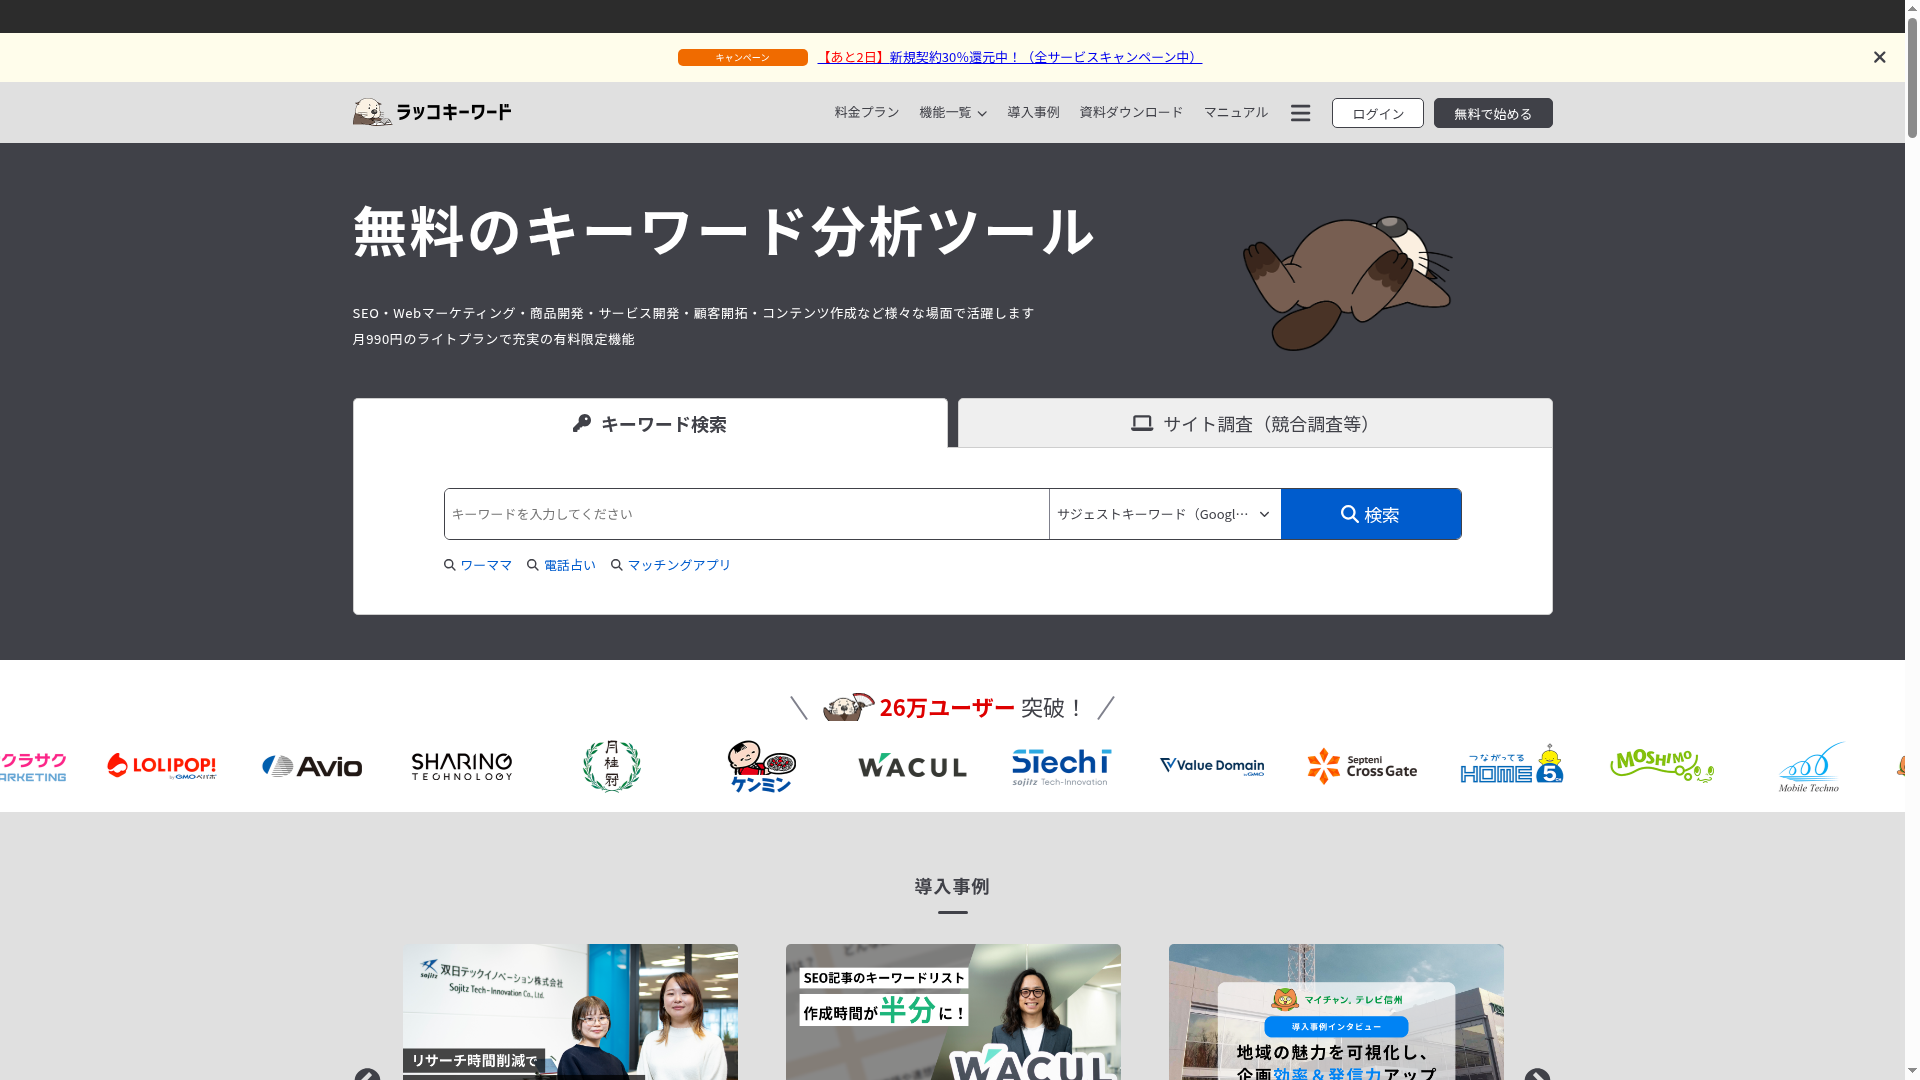Screen dimensions: 1920x1080
Task: Click the HOME 5 logo
Action: pyautogui.click(x=1512, y=764)
